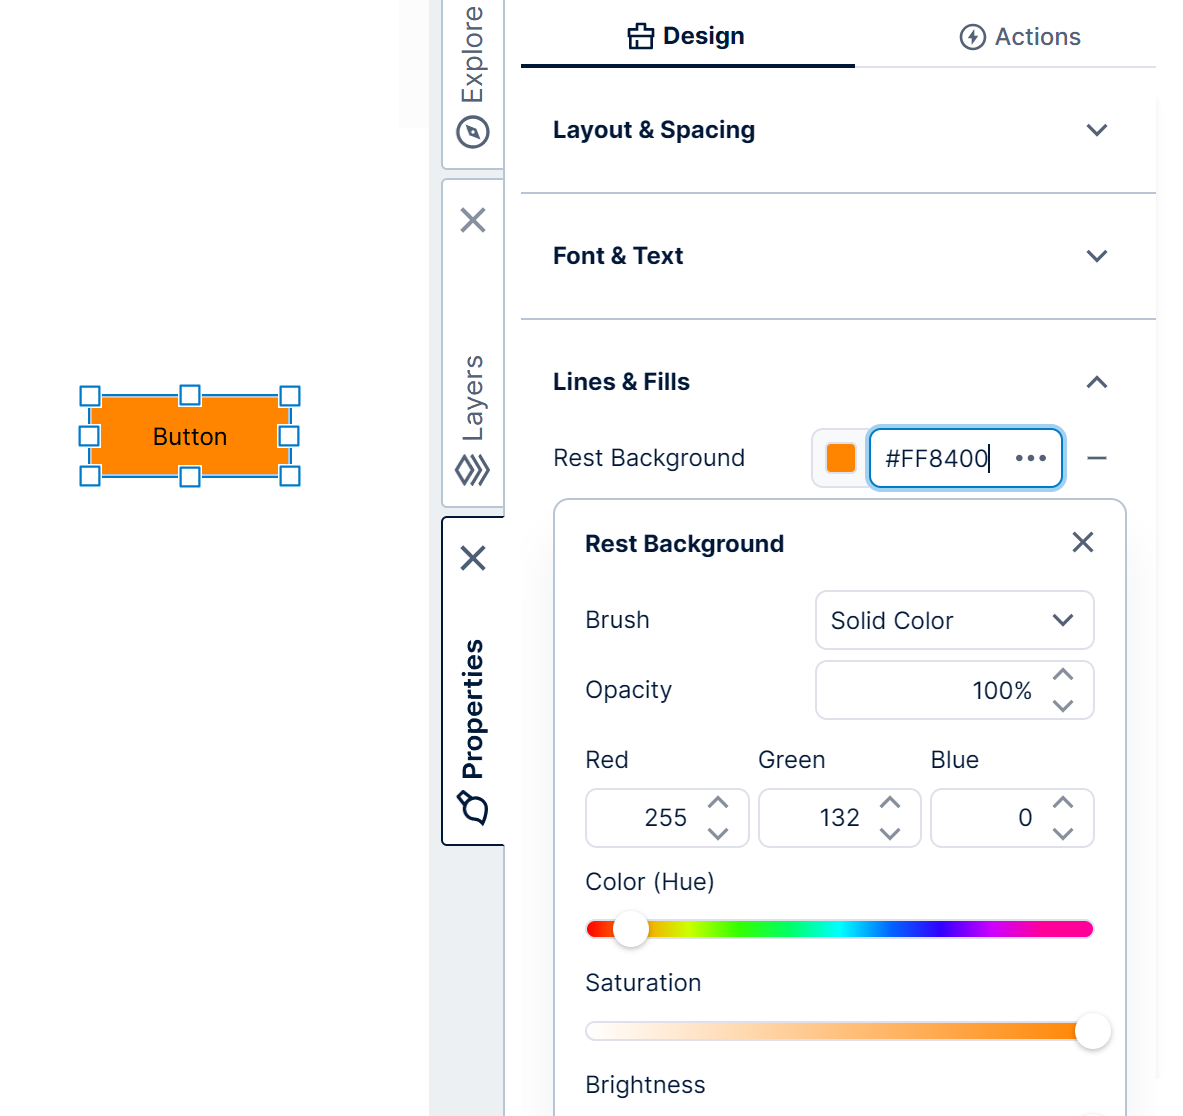Click the Properties paintbrush icon
This screenshot has width=1183, height=1116.
tap(473, 806)
